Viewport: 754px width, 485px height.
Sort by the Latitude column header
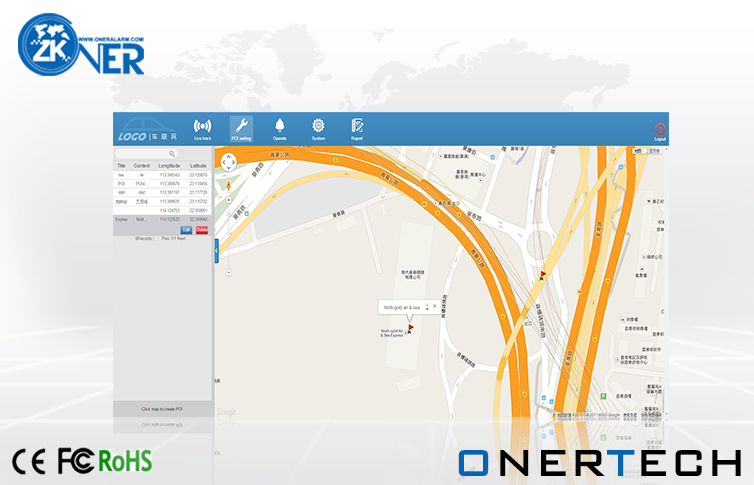click(198, 165)
